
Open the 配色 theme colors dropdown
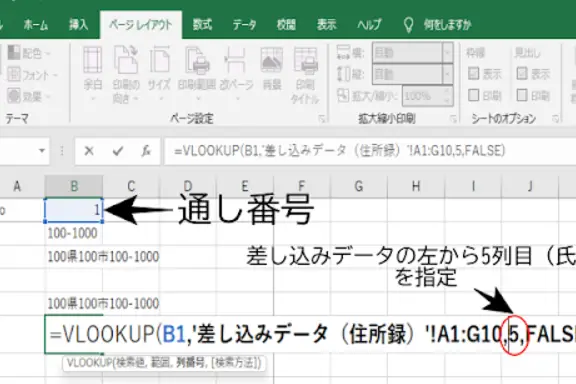click(29, 53)
